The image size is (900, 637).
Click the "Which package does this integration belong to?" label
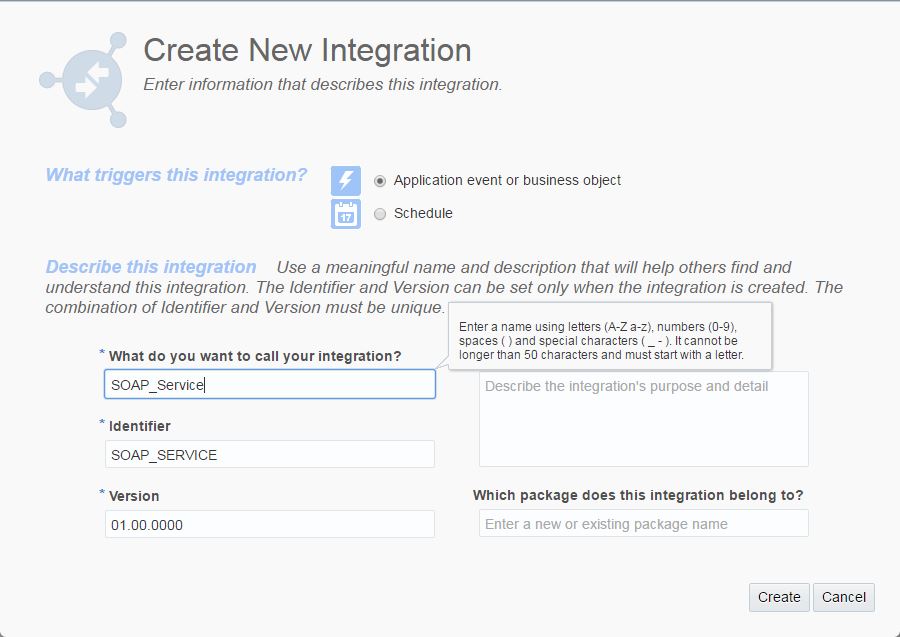point(638,495)
